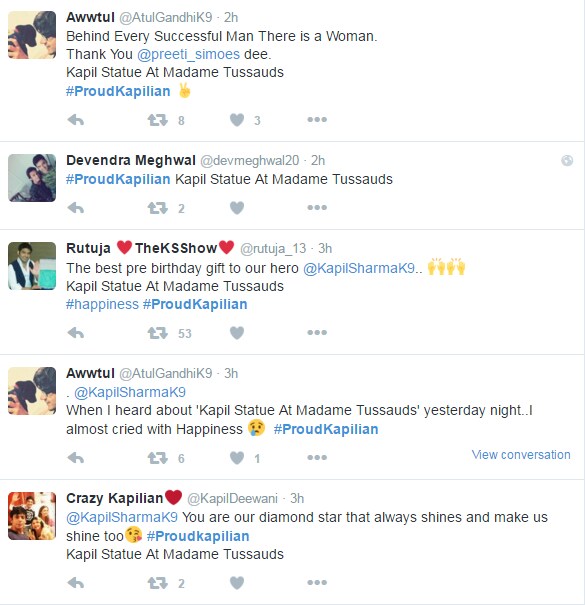Retweet Rutuja's tweet with 53 retweets
585x605 pixels.
157,333
